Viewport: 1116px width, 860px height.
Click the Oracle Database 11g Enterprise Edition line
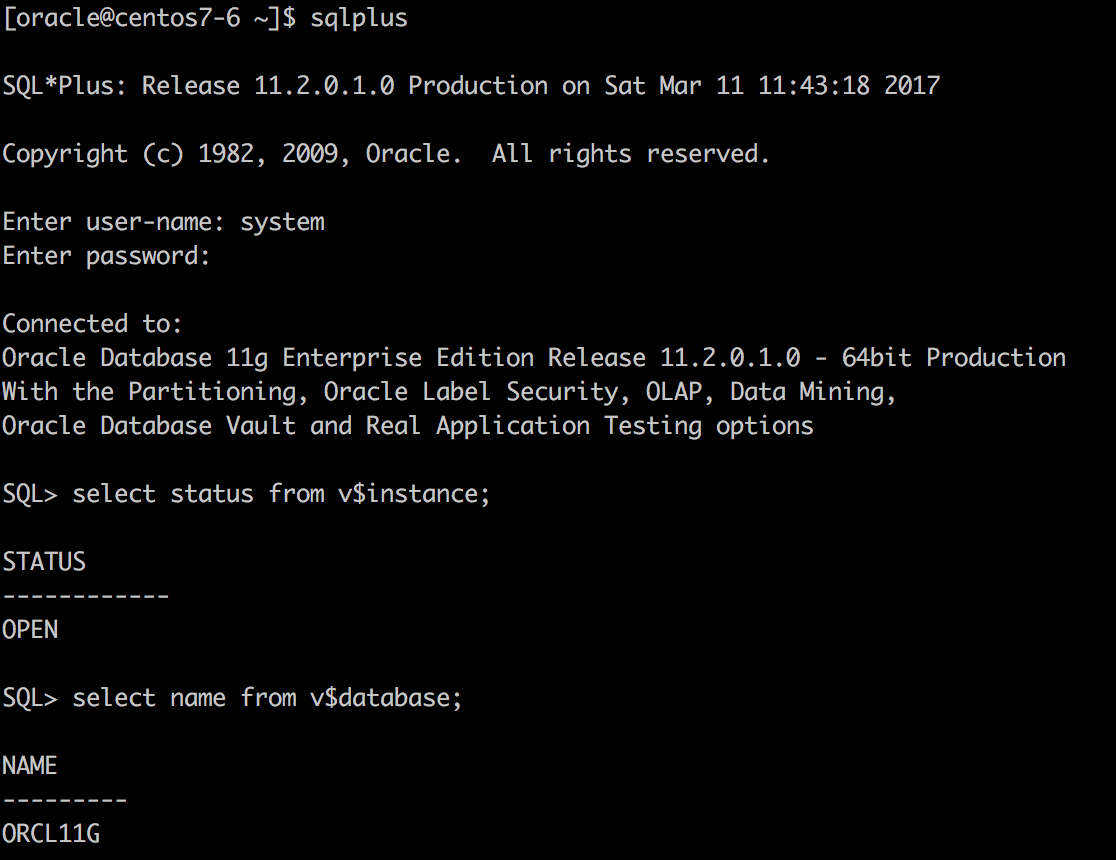click(534, 358)
